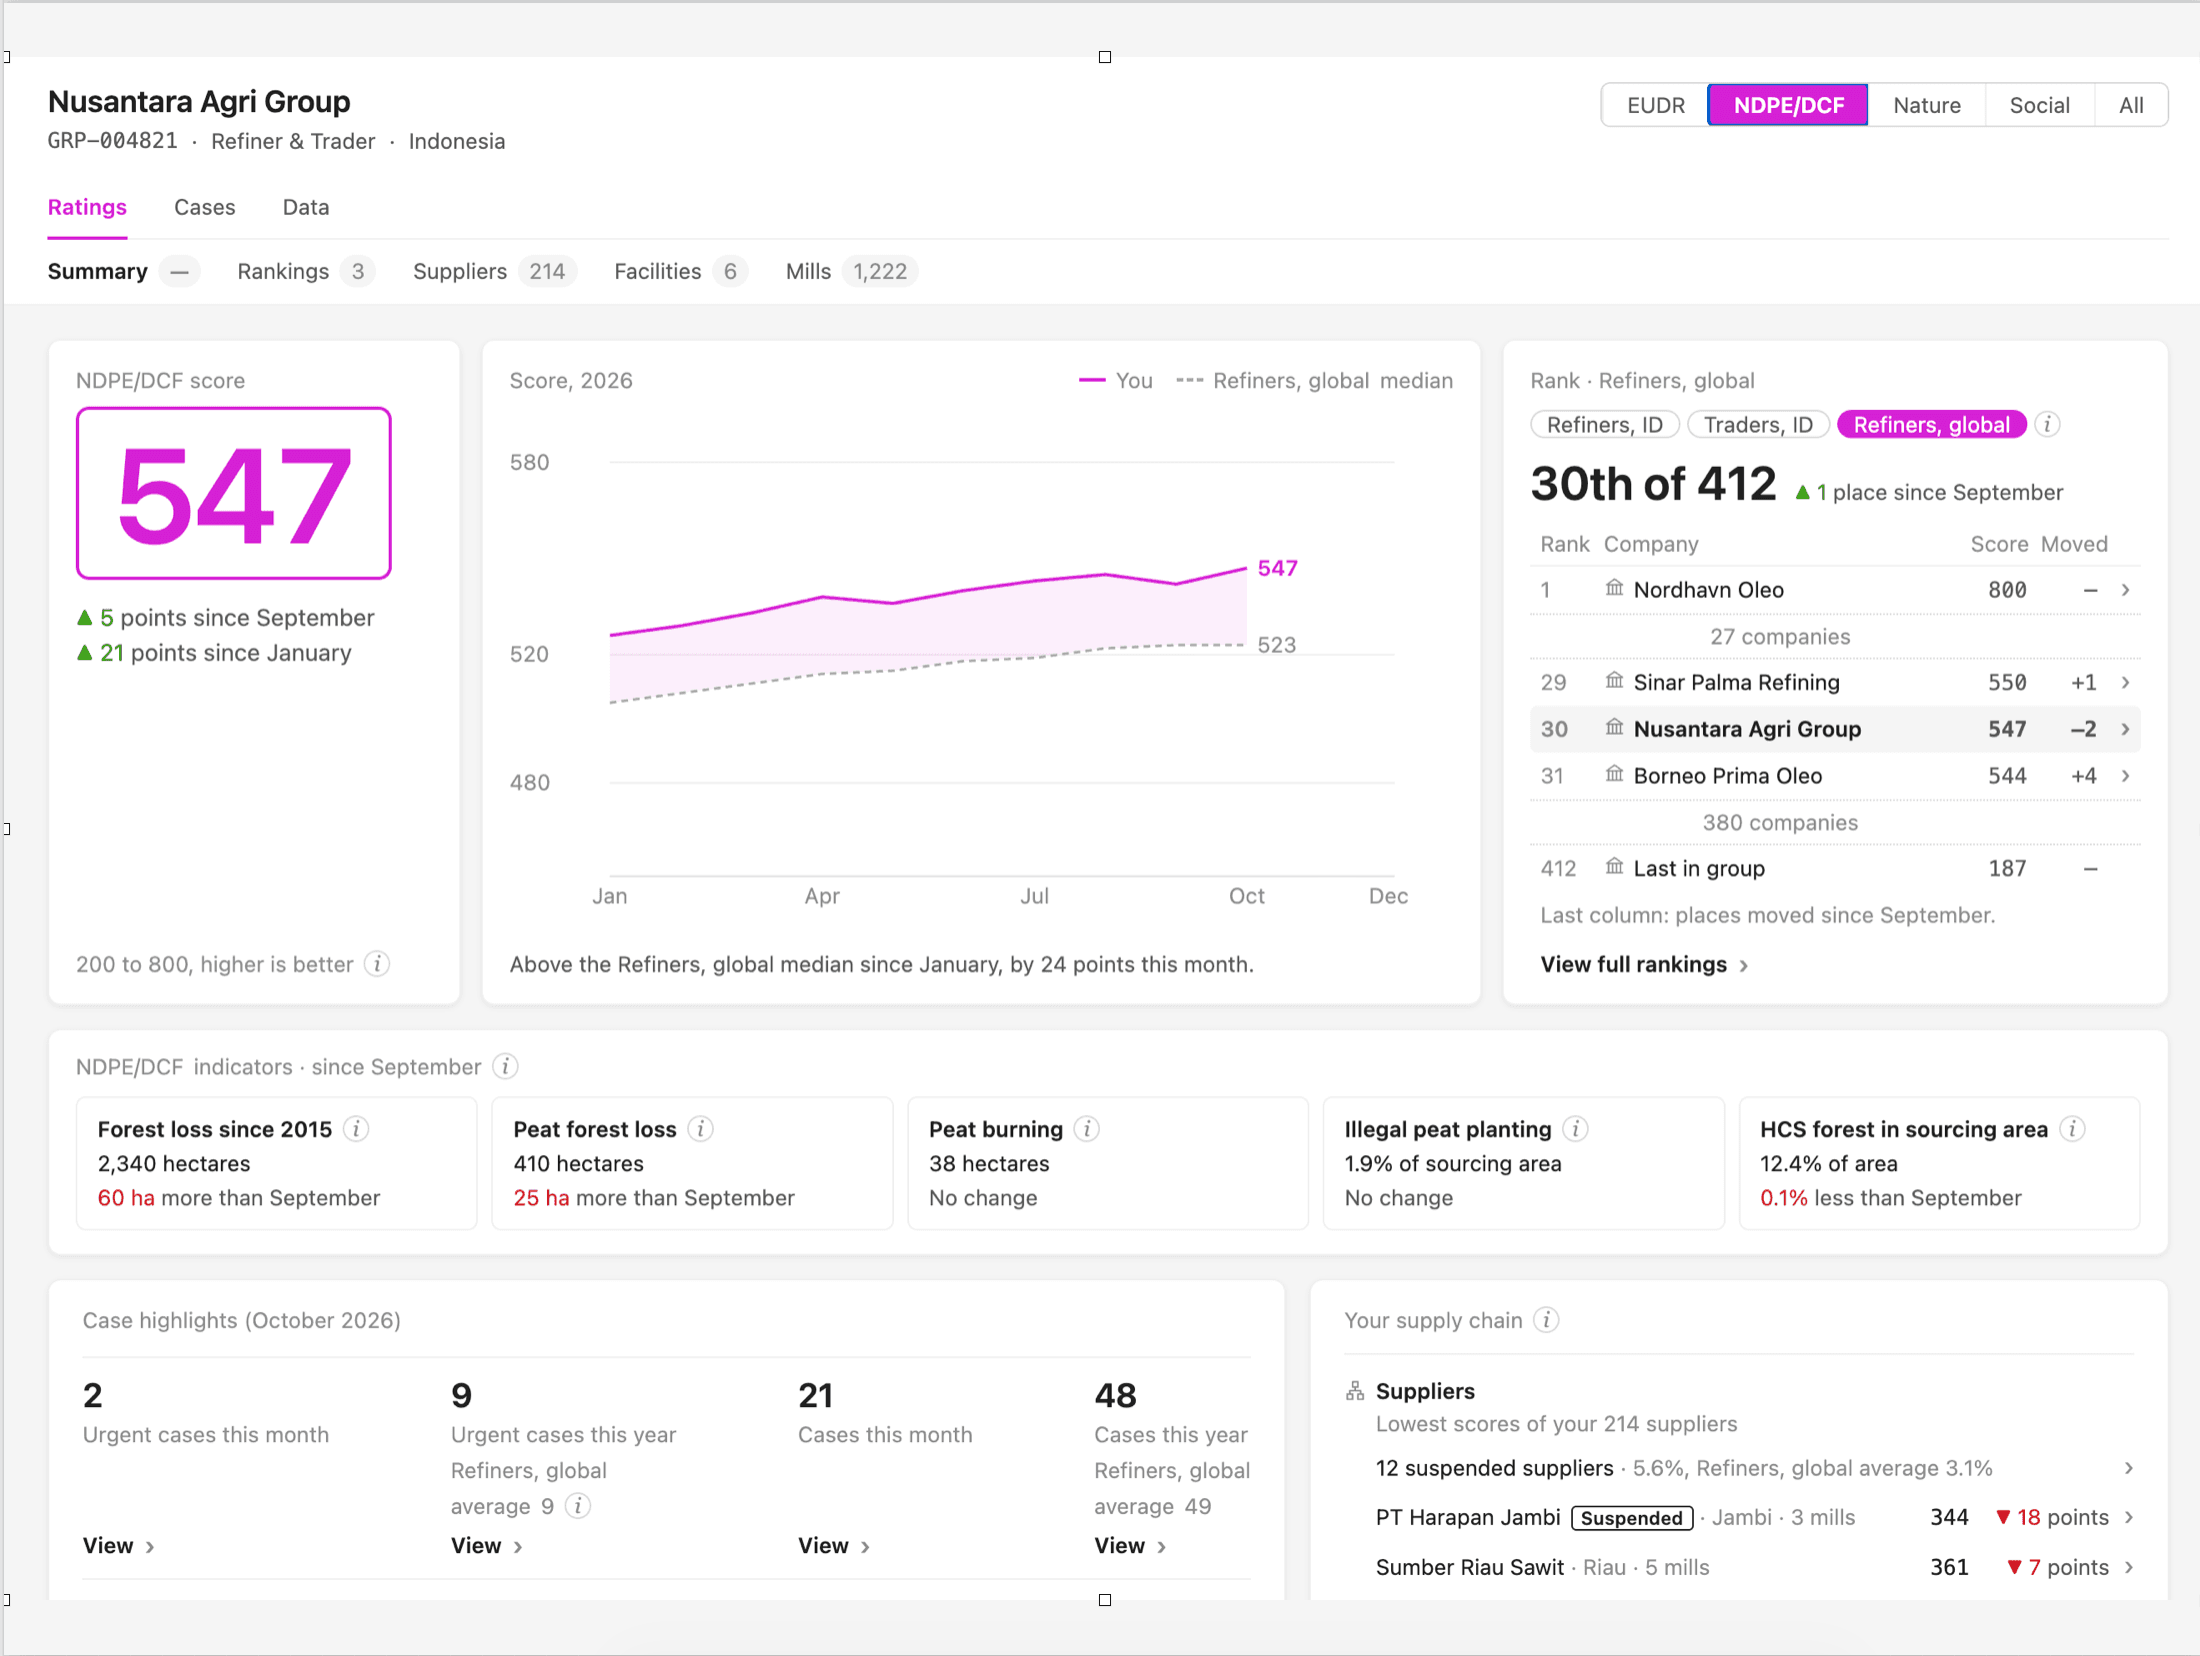Show info for Peat burning indicator

click(x=1087, y=1129)
